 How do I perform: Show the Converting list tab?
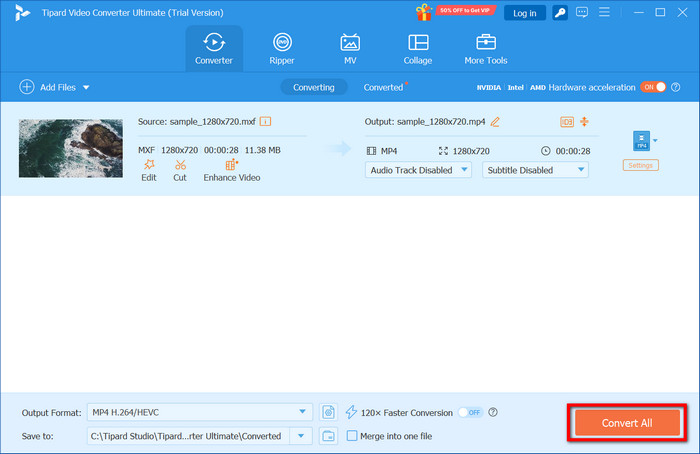pos(313,87)
